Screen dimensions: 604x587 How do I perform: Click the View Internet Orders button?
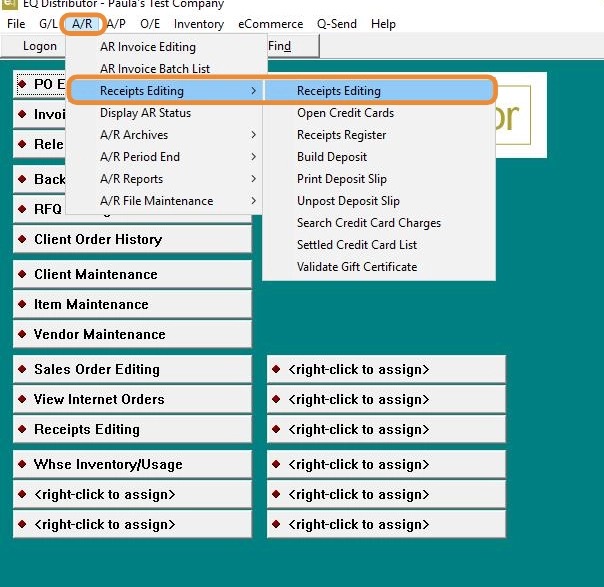[132, 399]
